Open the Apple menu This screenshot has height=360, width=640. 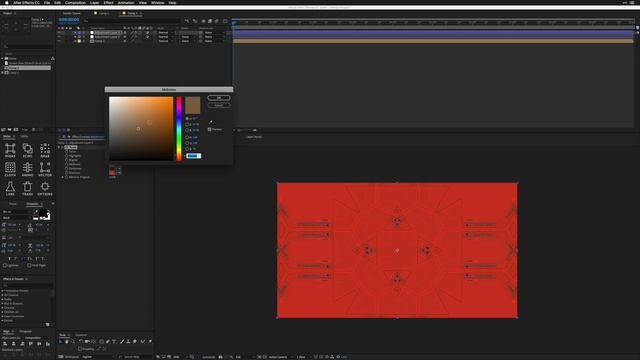tap(7, 2)
